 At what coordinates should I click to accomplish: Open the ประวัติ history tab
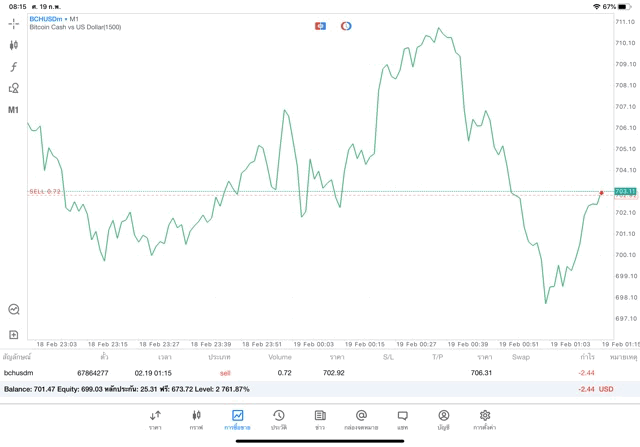(279, 419)
